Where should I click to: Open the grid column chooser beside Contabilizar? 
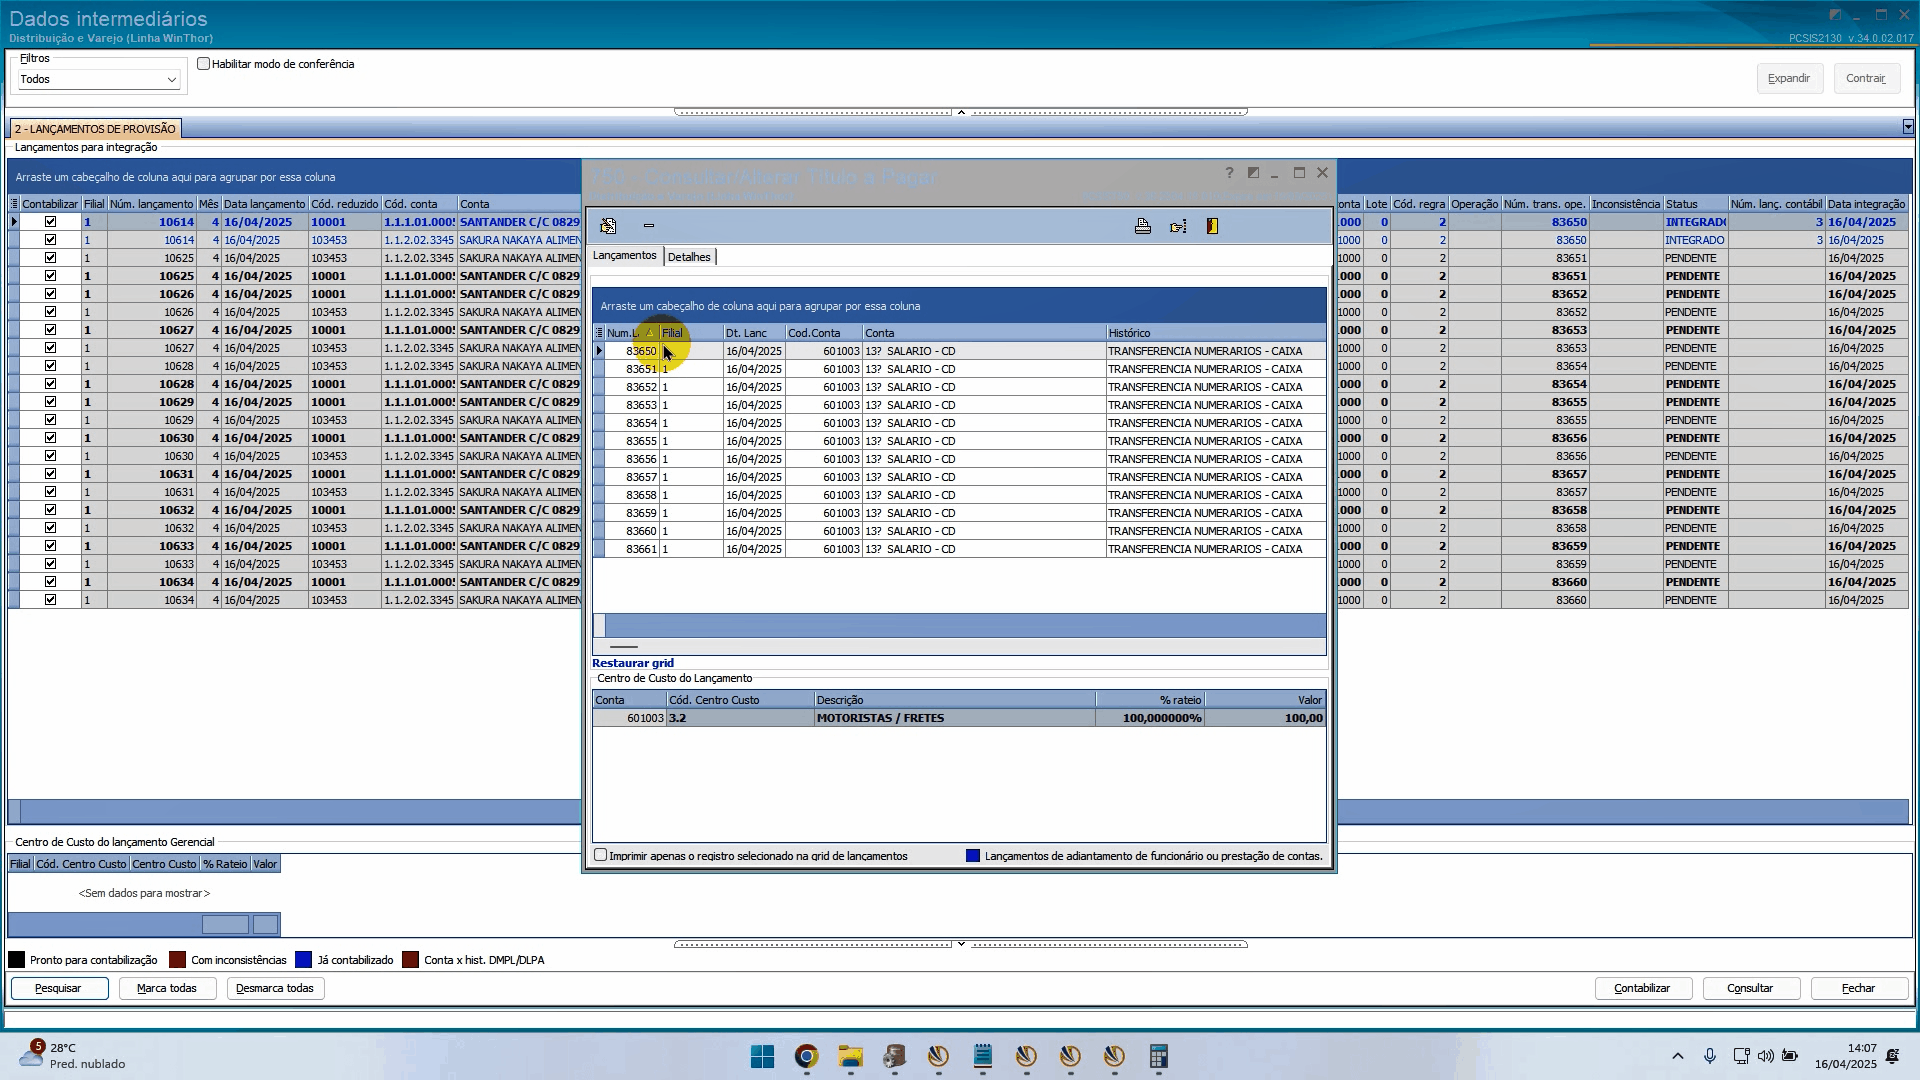14,204
